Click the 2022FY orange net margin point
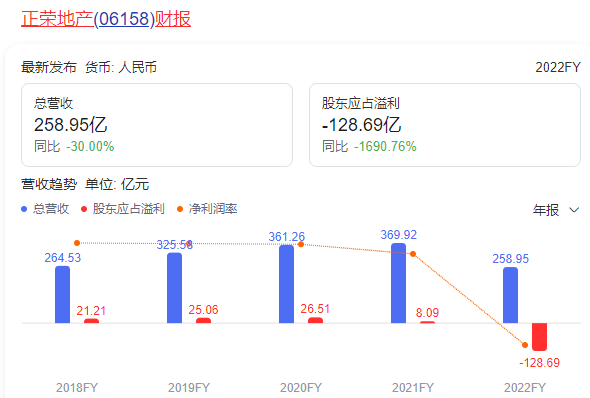 (x=525, y=345)
